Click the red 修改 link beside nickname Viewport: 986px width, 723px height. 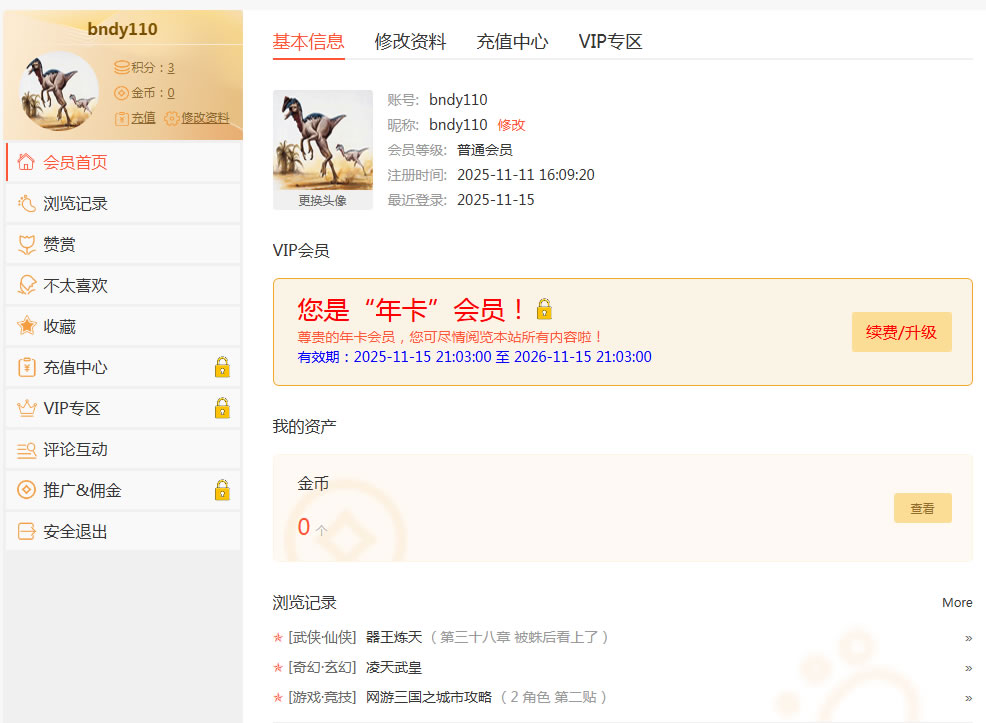pos(511,125)
